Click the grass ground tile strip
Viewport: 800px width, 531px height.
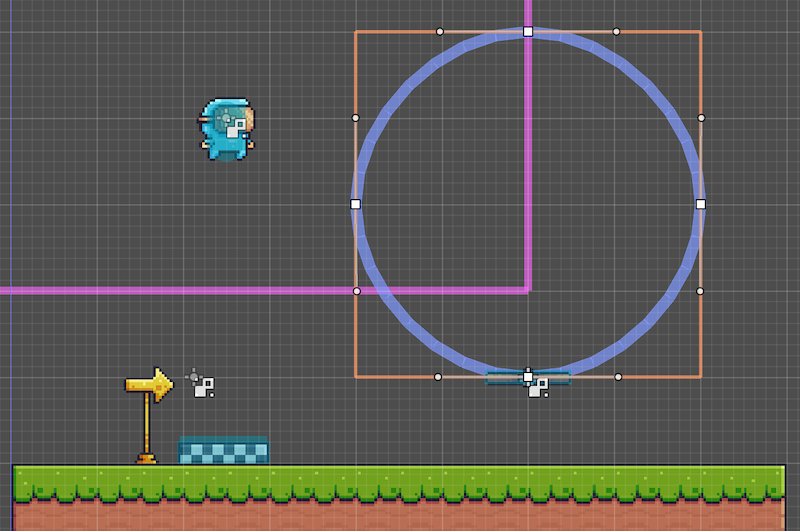400,482
